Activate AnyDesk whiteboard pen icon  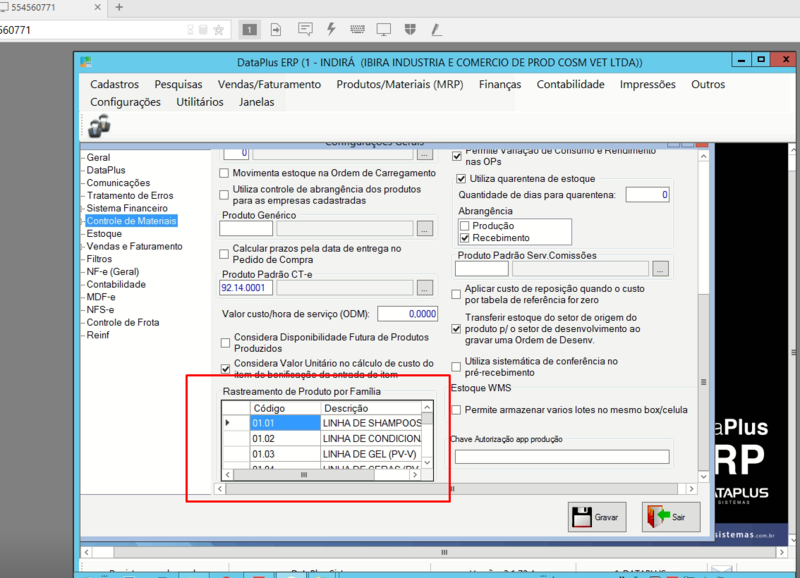(x=436, y=30)
